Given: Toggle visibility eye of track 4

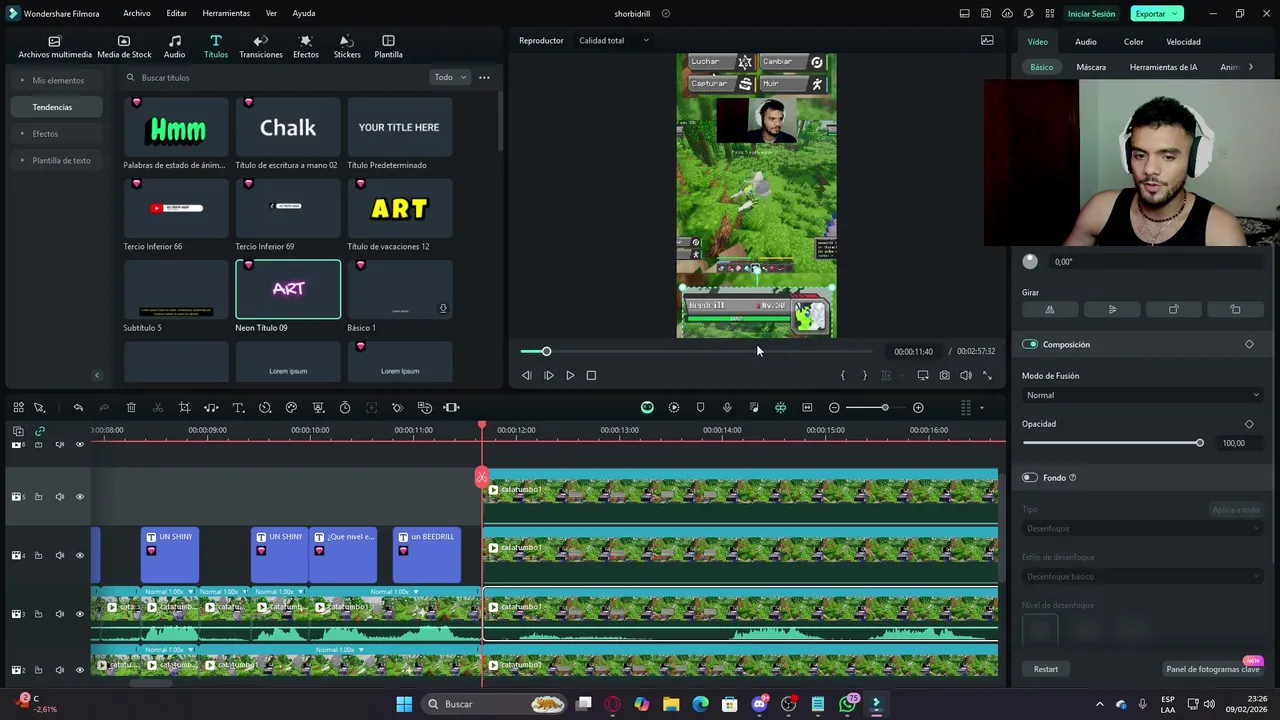Looking at the screenshot, I should pyautogui.click(x=80, y=555).
